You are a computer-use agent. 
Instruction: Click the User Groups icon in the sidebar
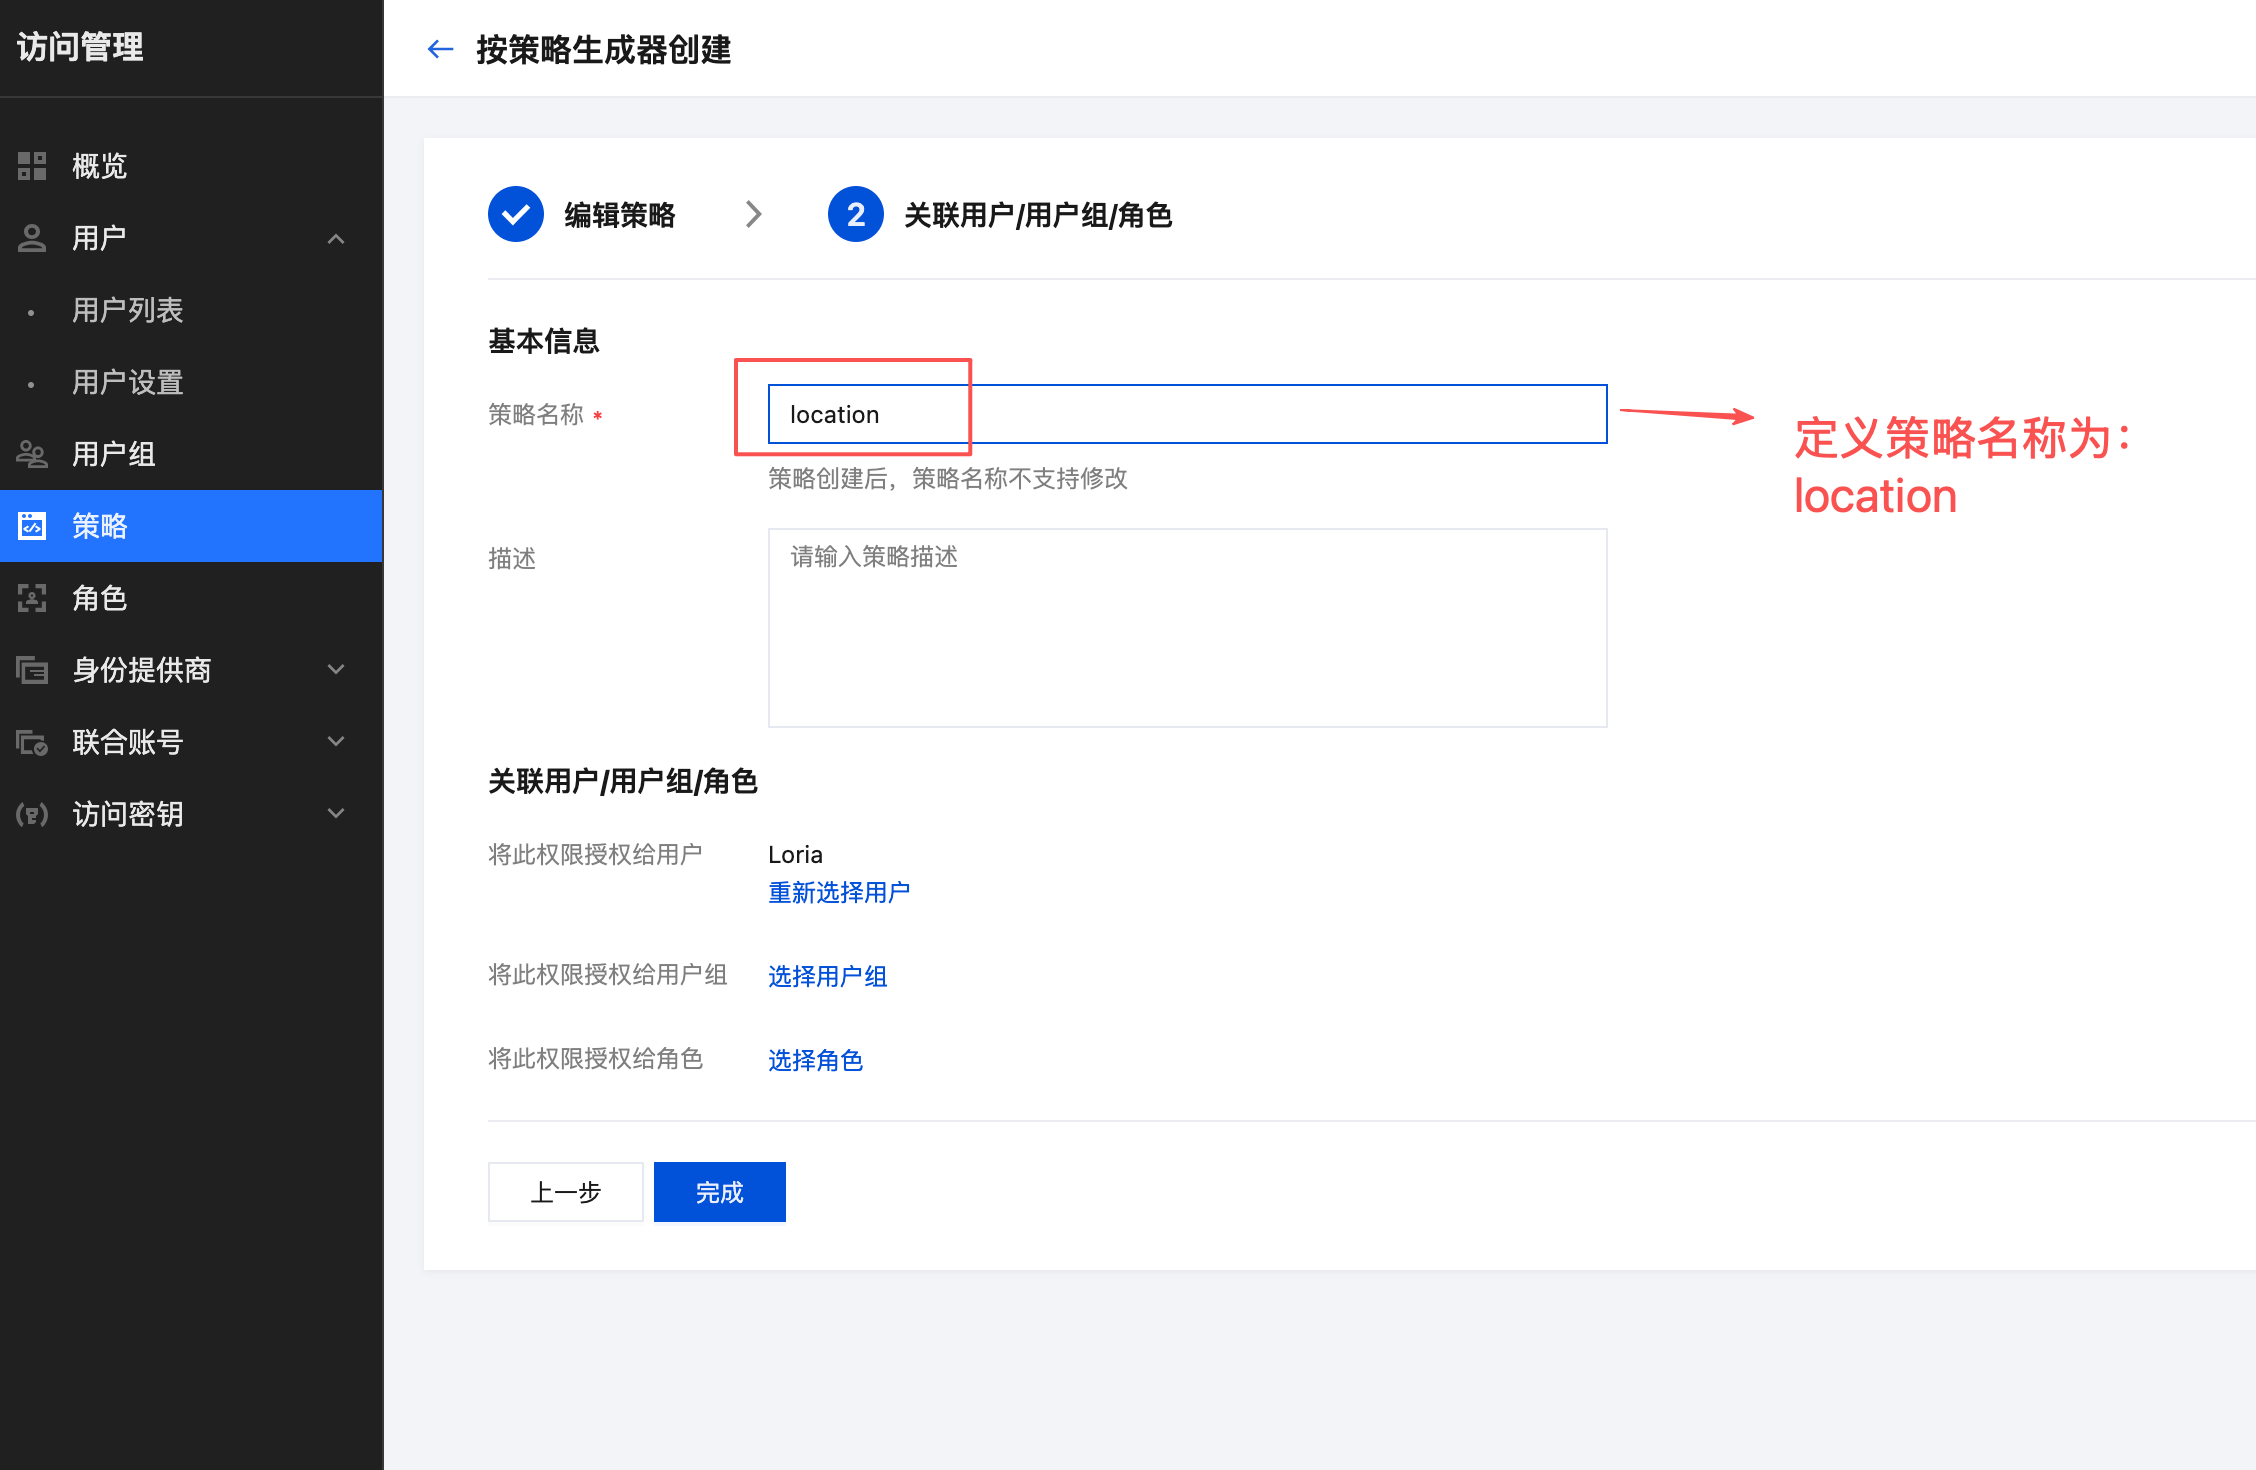pos(32,454)
